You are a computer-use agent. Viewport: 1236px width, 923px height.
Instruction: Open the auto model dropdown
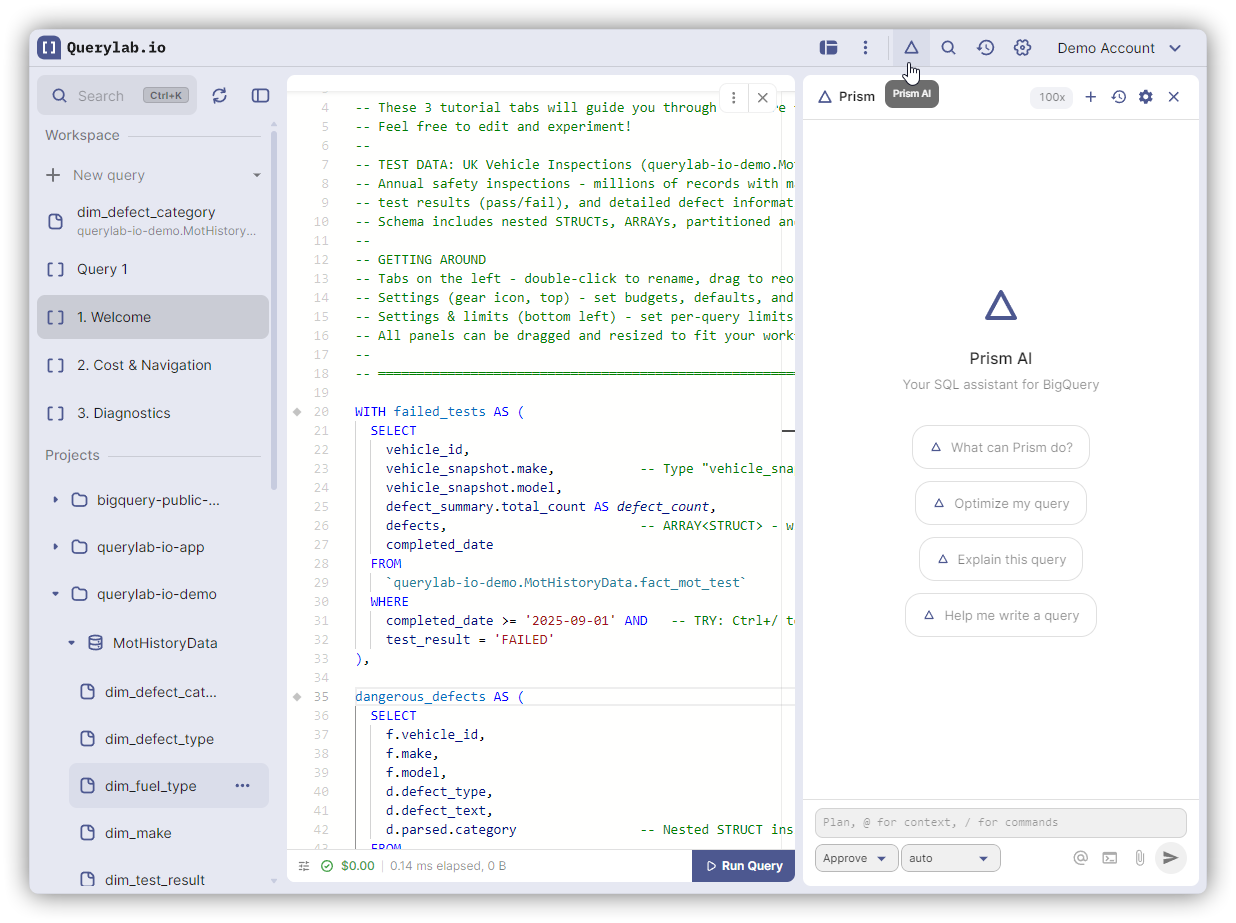click(950, 858)
